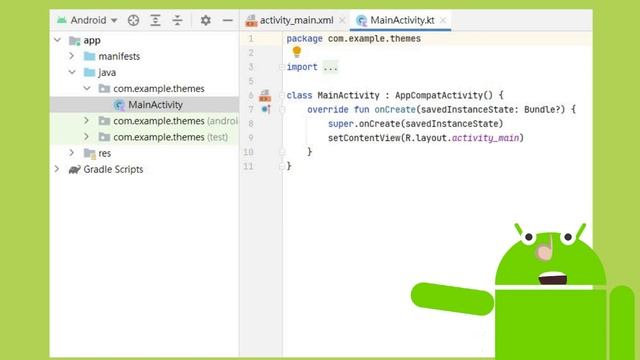The width and height of the screenshot is (640, 360).
Task: Click the Kotlin icon beside MainActivity in the tree
Action: tap(119, 105)
